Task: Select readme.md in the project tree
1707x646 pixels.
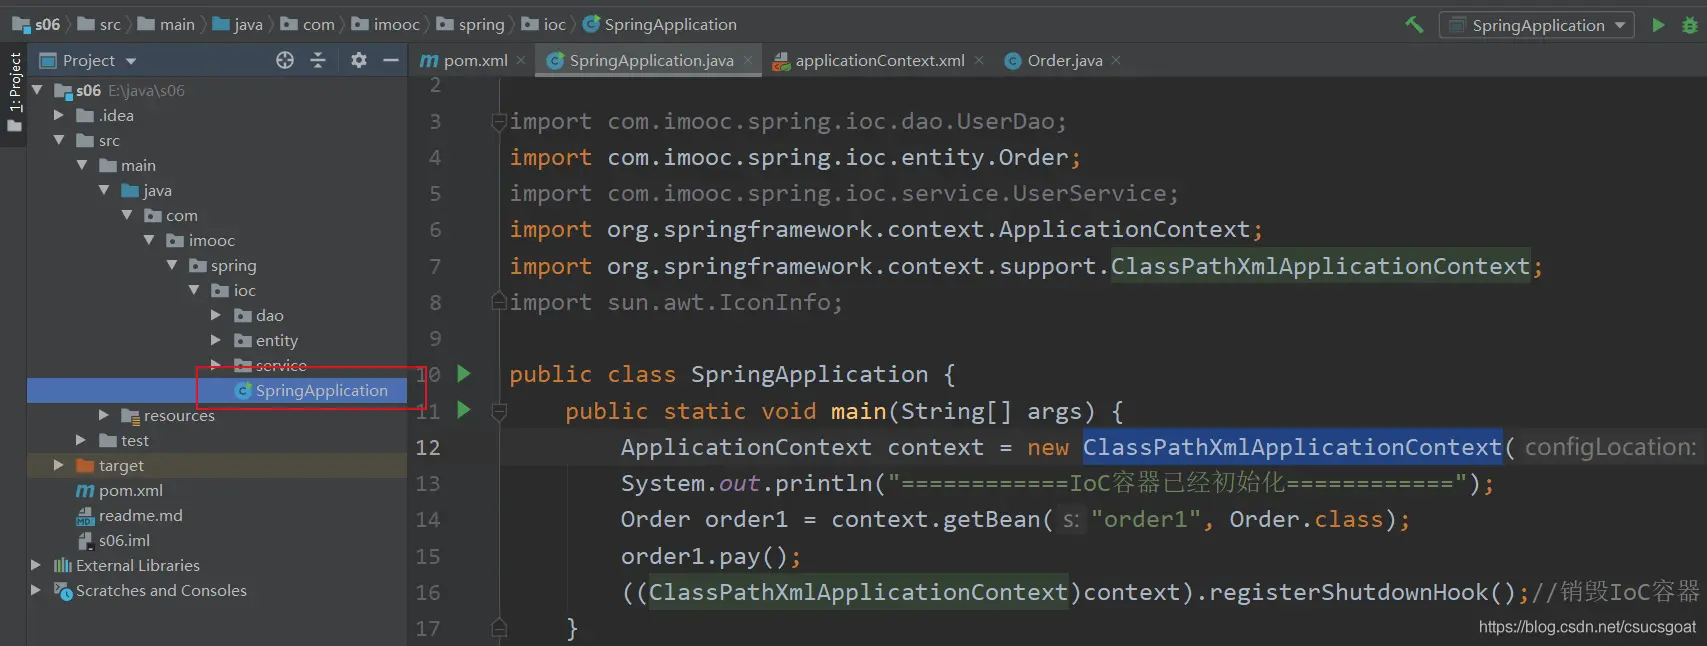Action: pos(140,515)
